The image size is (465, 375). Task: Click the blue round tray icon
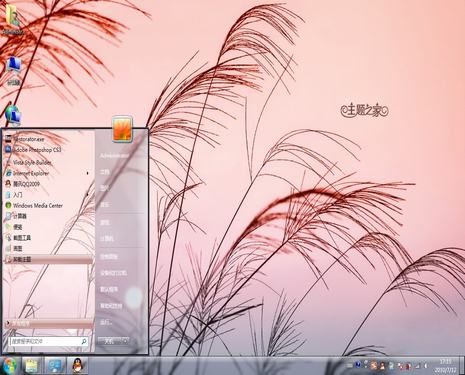[x=358, y=365]
